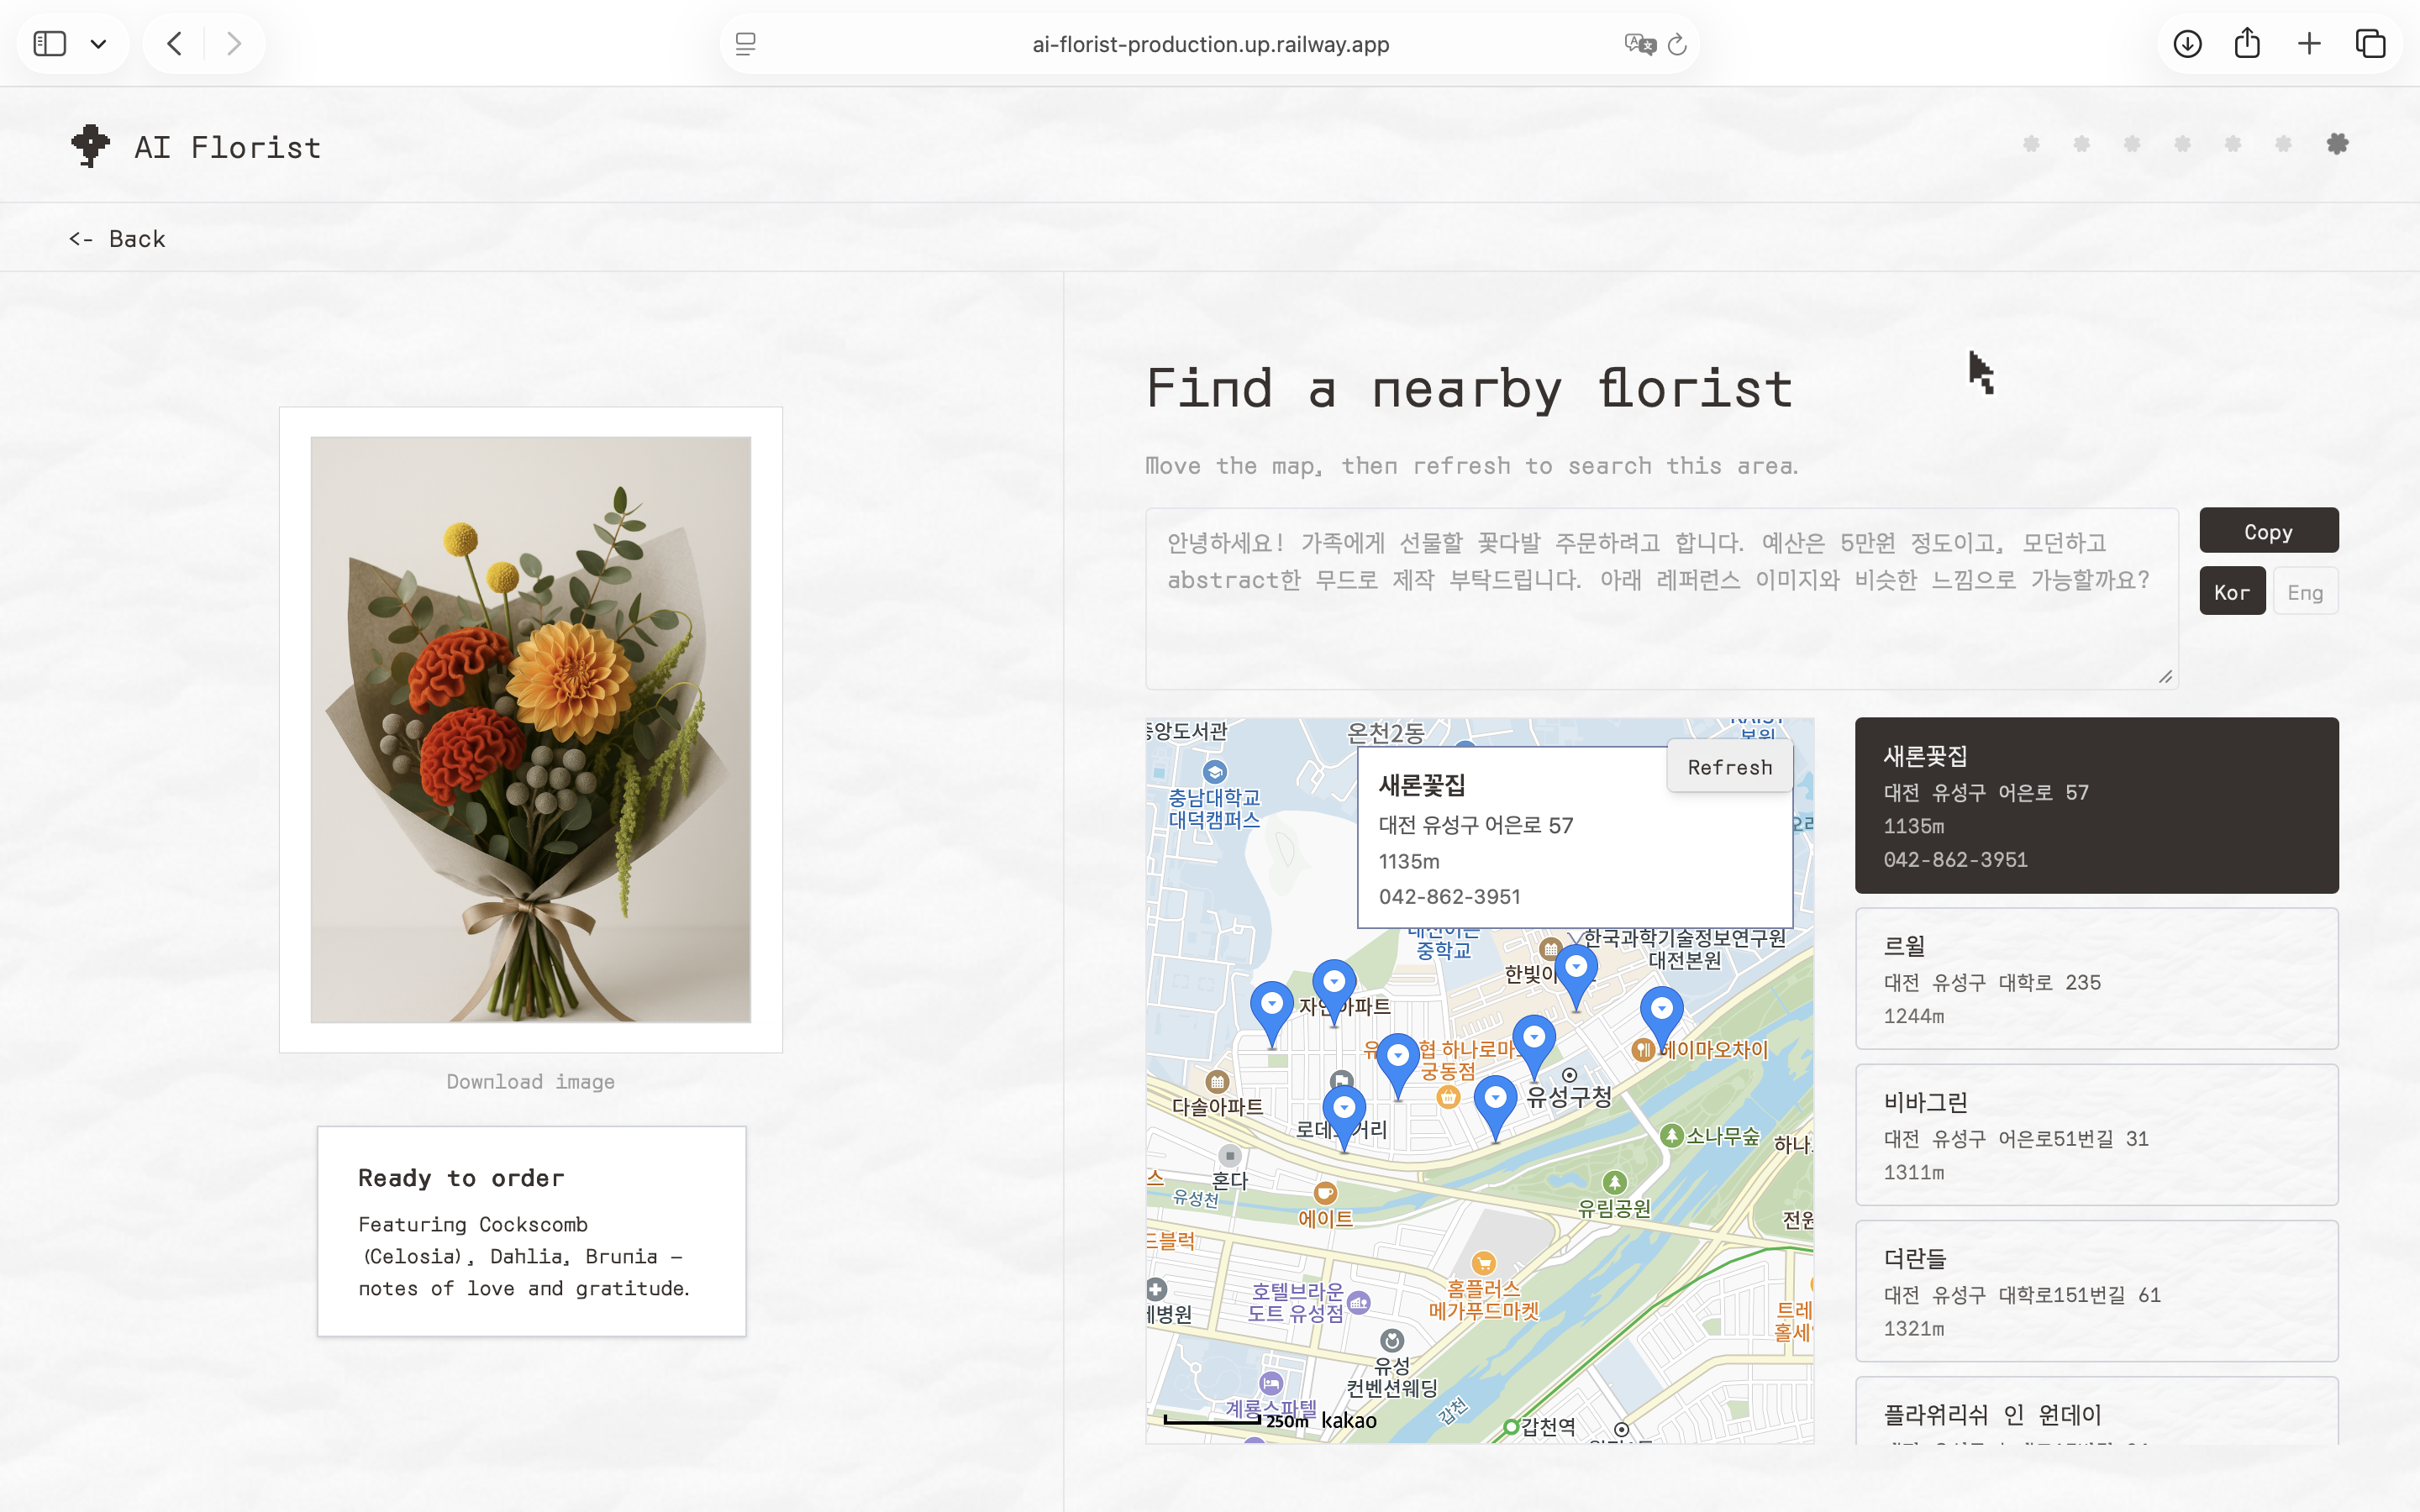Click the 소나무숲 park icon on map
Viewport: 2420px width, 1512px height.
(1672, 1136)
